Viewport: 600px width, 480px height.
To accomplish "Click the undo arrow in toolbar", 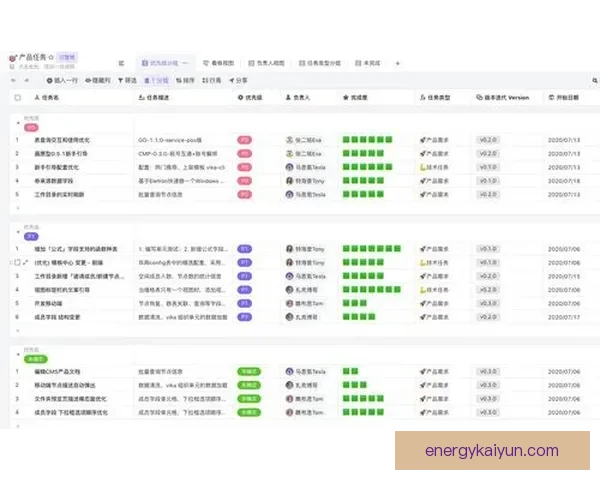I will tap(14, 80).
